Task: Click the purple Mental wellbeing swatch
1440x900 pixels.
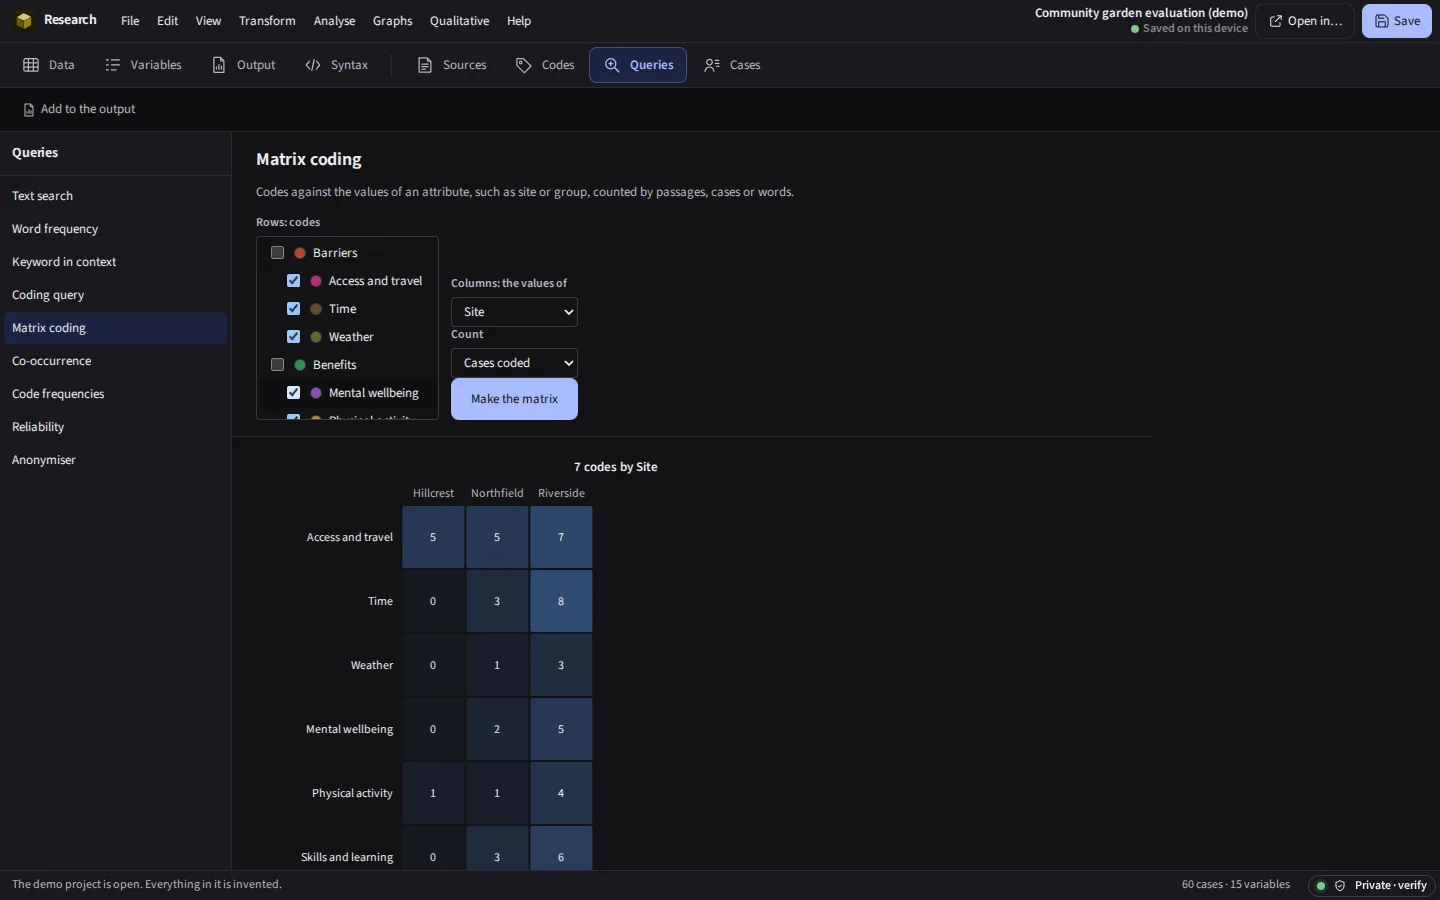Action: [316, 393]
